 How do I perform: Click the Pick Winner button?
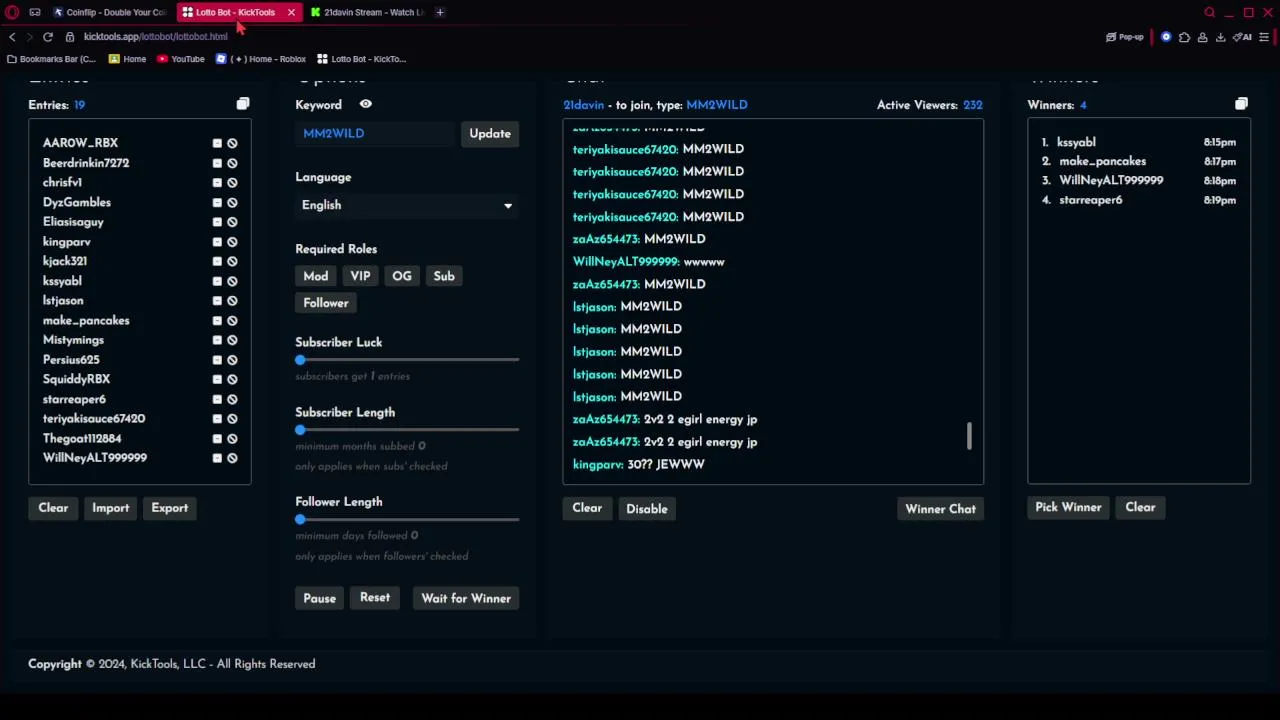[x=1068, y=507]
